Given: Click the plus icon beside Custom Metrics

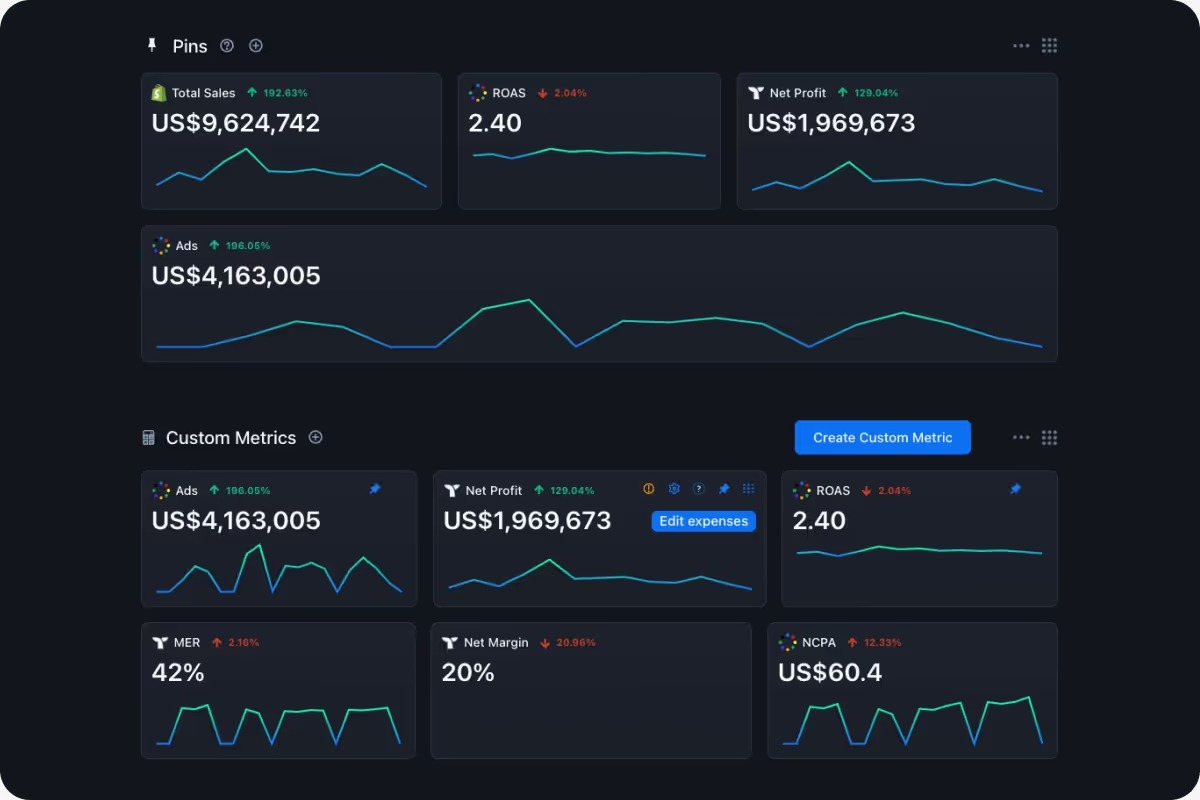Looking at the screenshot, I should (316, 437).
